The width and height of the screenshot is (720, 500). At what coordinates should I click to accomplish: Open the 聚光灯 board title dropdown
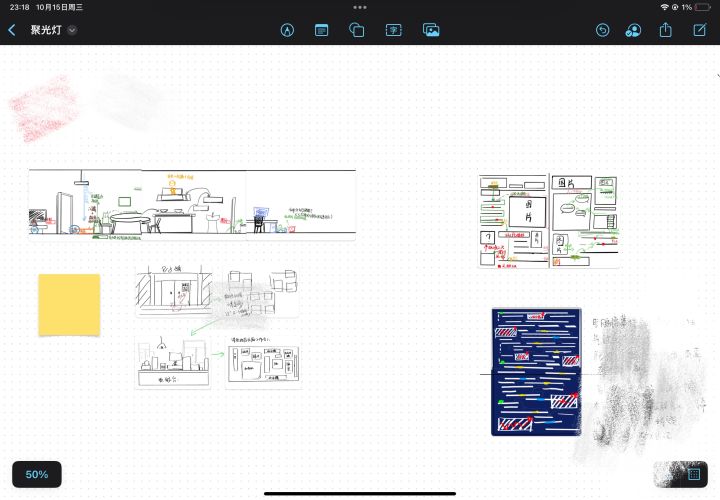coord(72,30)
